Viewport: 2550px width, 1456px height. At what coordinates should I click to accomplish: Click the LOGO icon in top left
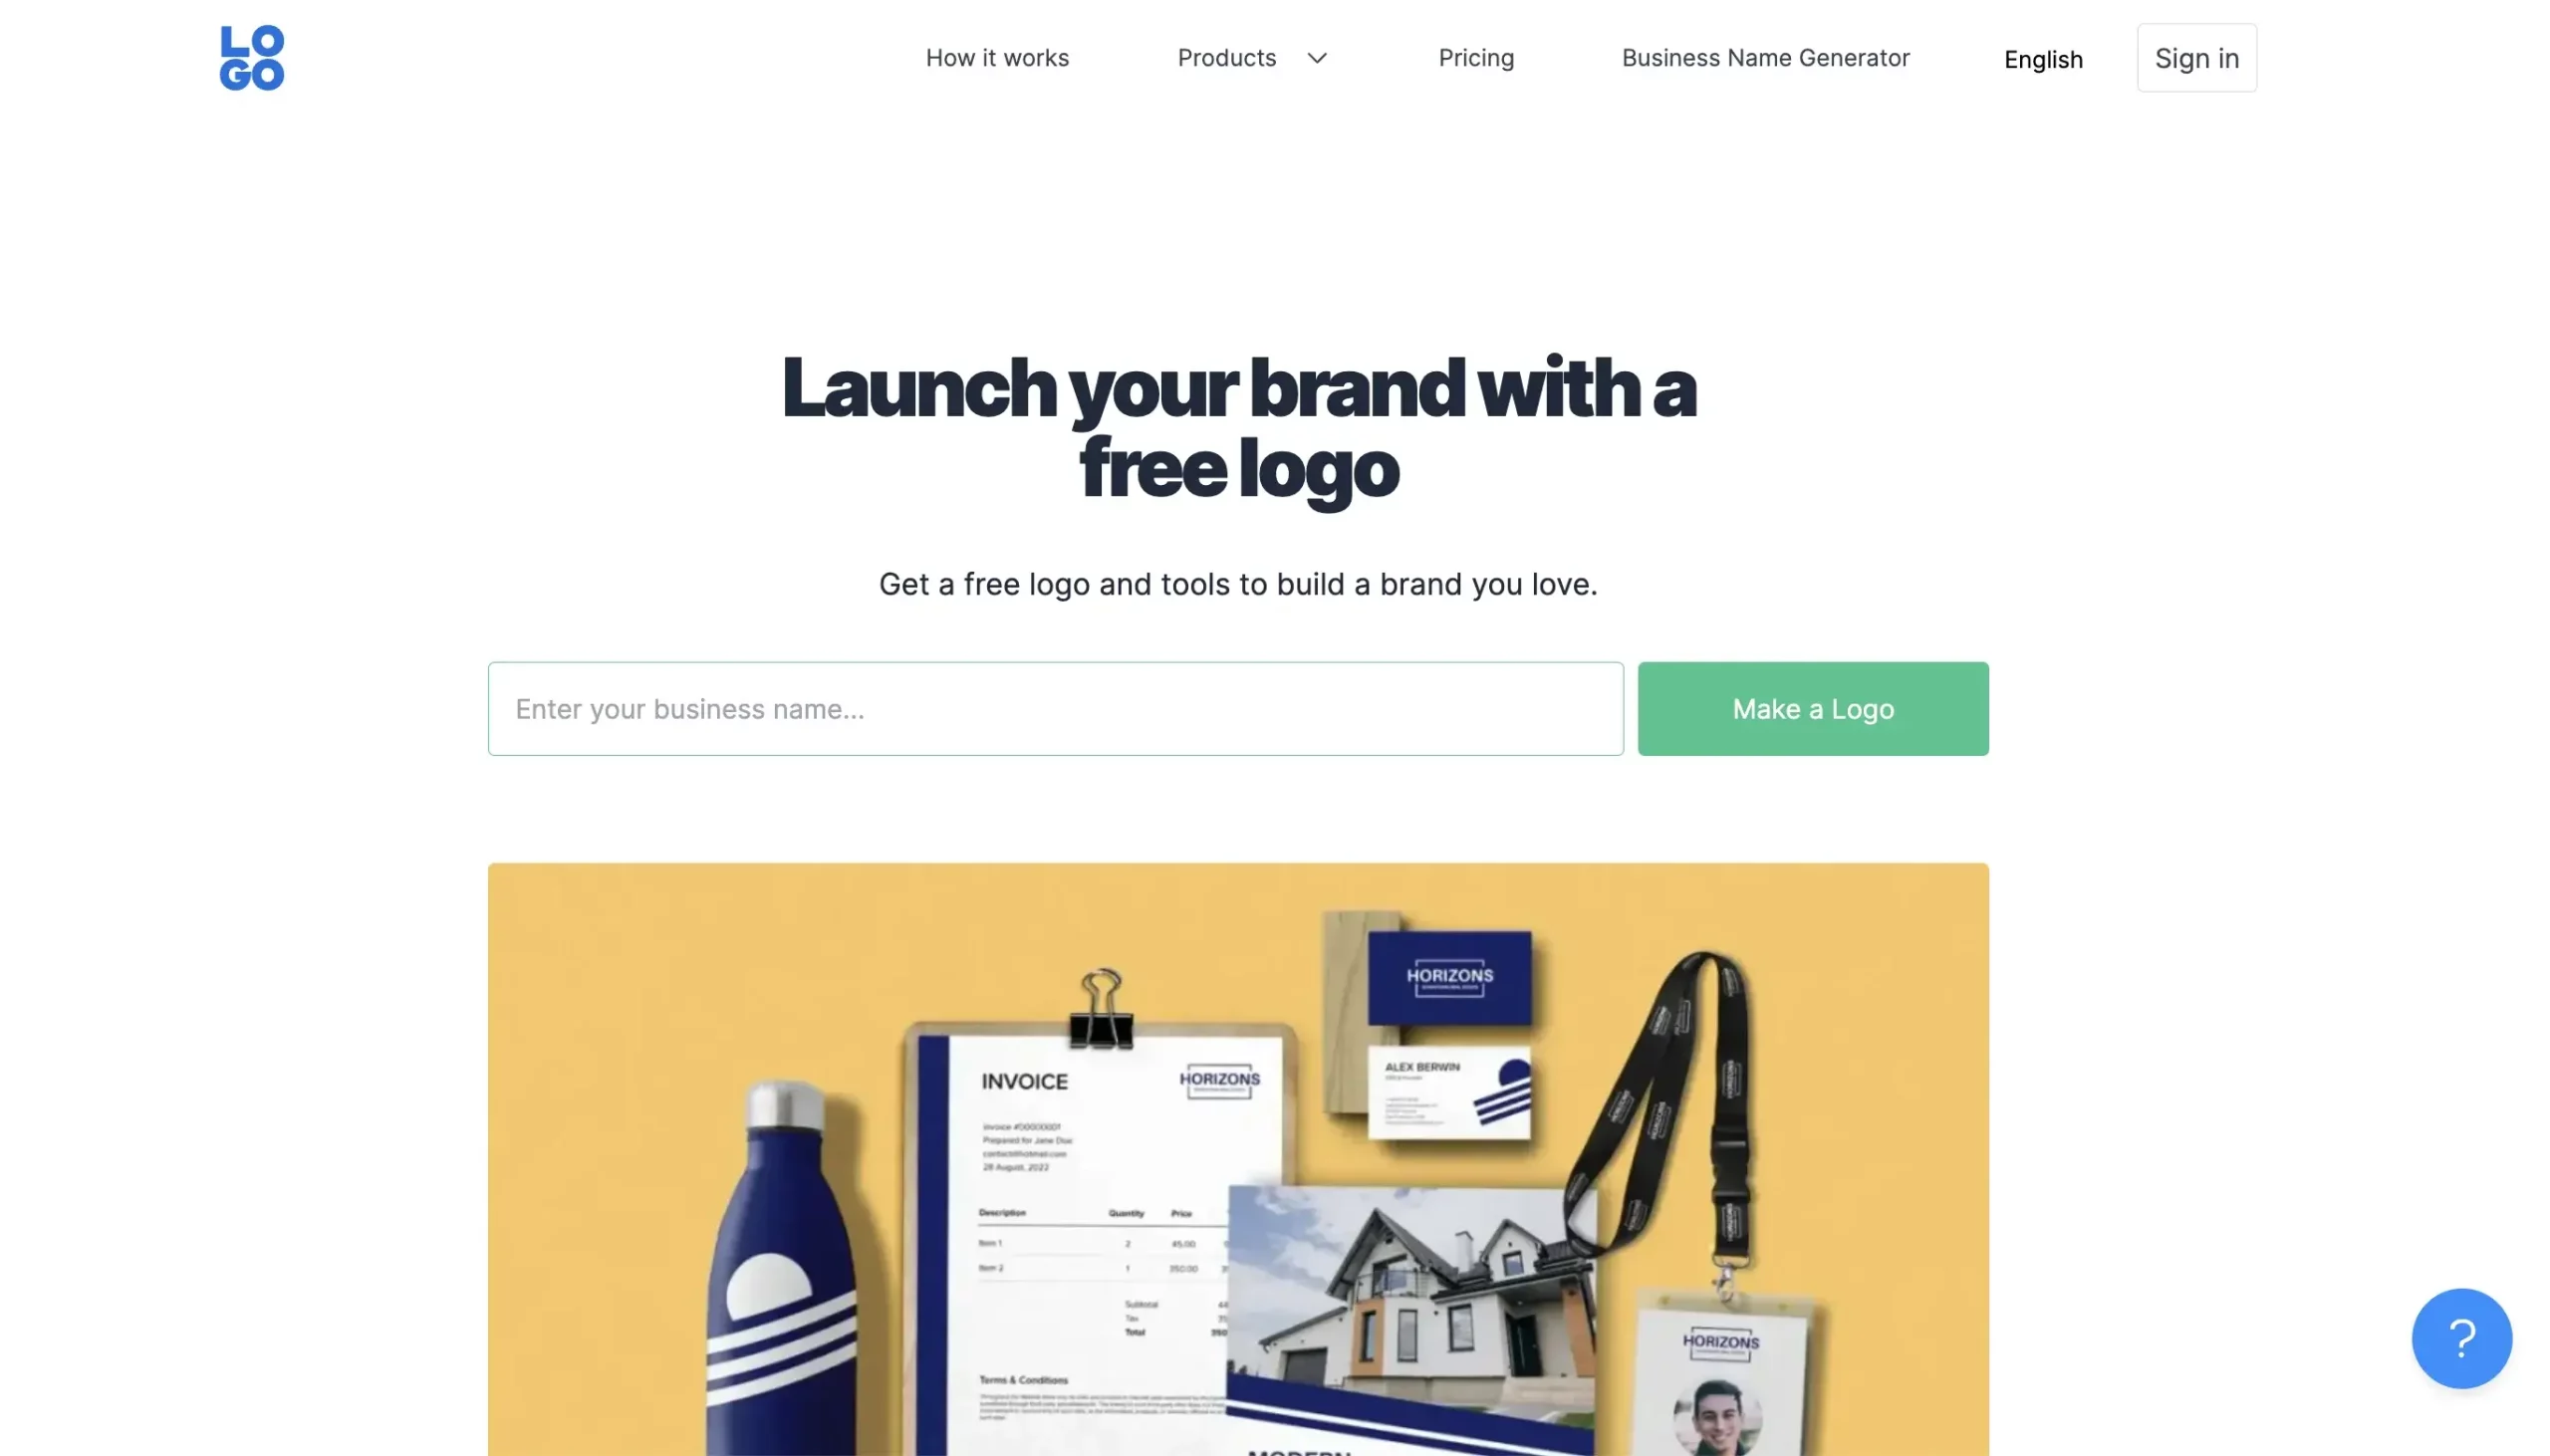coord(250,56)
